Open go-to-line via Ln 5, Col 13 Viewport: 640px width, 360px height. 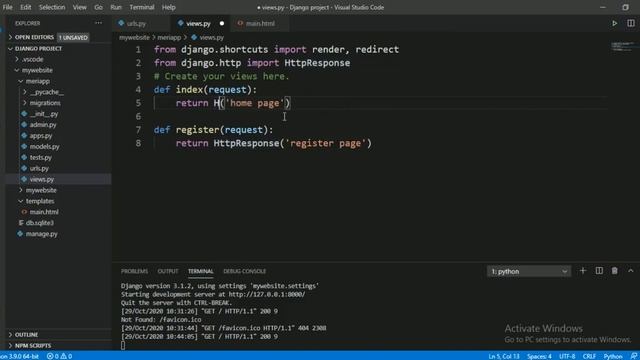point(504,356)
